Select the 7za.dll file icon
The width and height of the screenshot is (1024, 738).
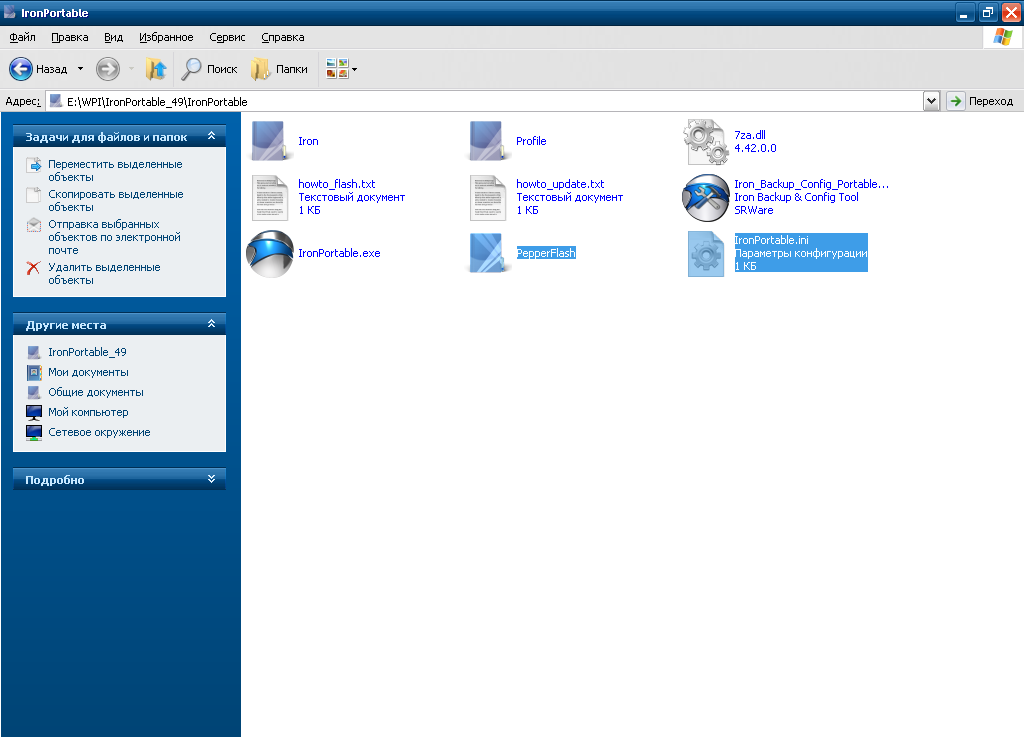706,141
